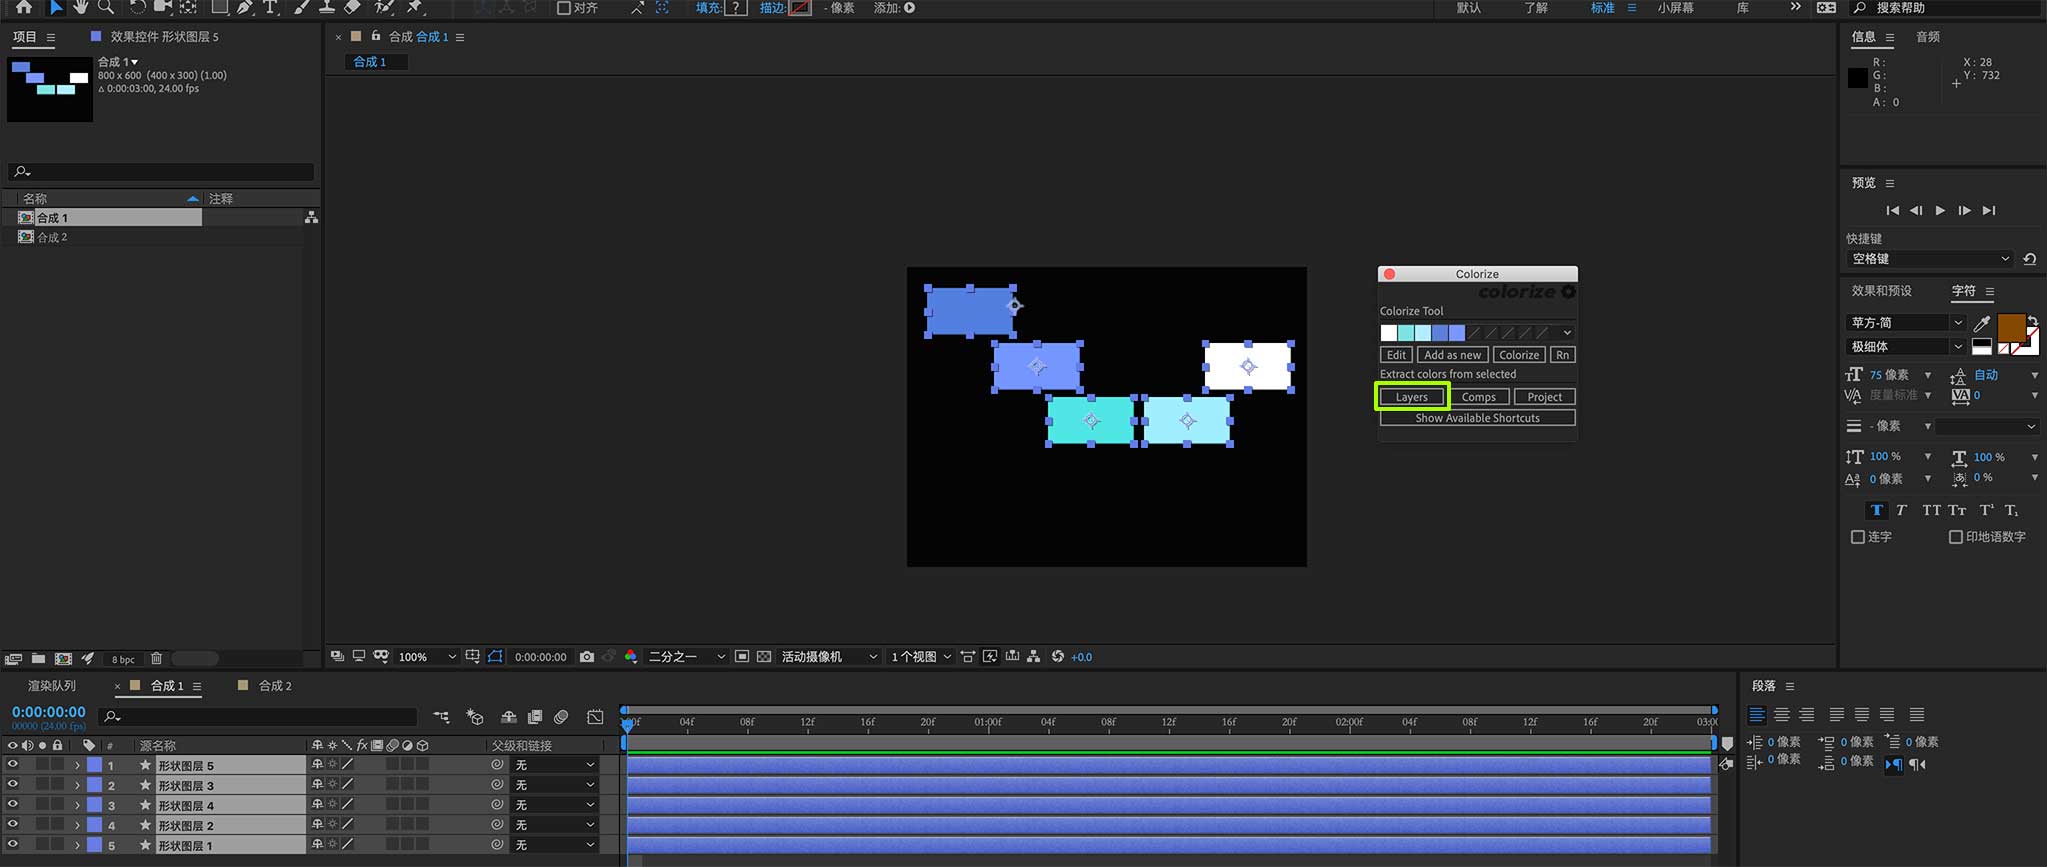Open the 空格键 shortcut dropdown
The height and width of the screenshot is (867, 2047).
tap(1930, 258)
